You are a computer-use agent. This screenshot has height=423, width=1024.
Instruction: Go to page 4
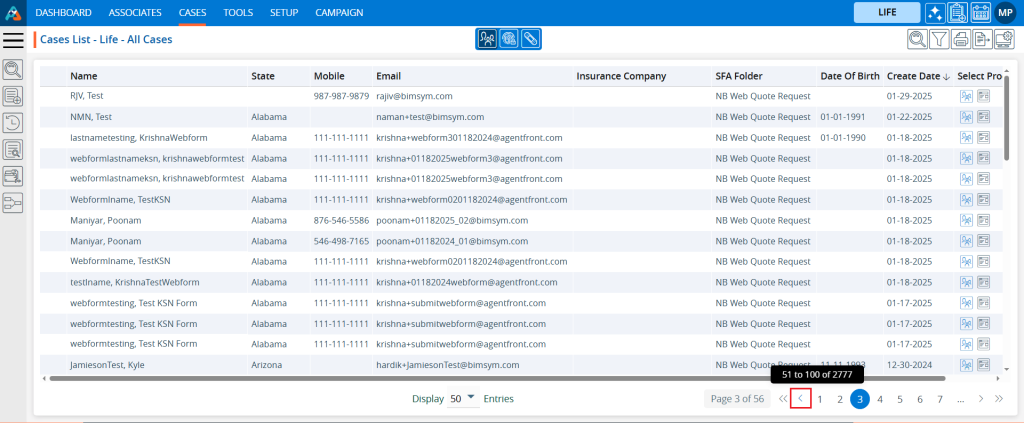[x=880, y=399]
